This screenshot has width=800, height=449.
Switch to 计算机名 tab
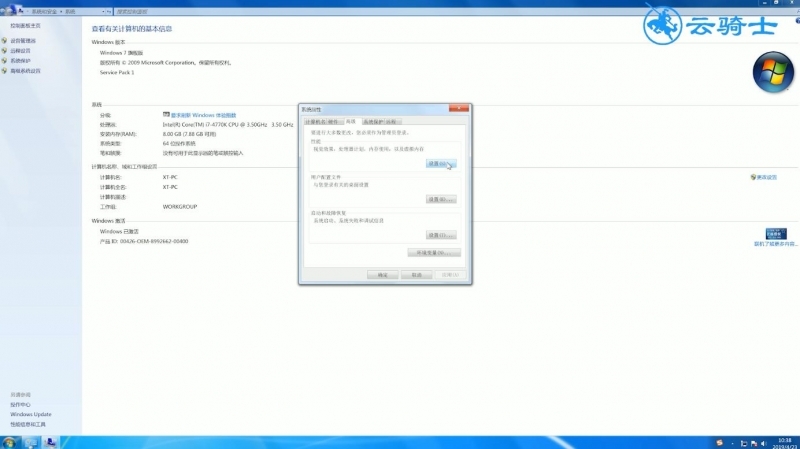[x=315, y=122]
